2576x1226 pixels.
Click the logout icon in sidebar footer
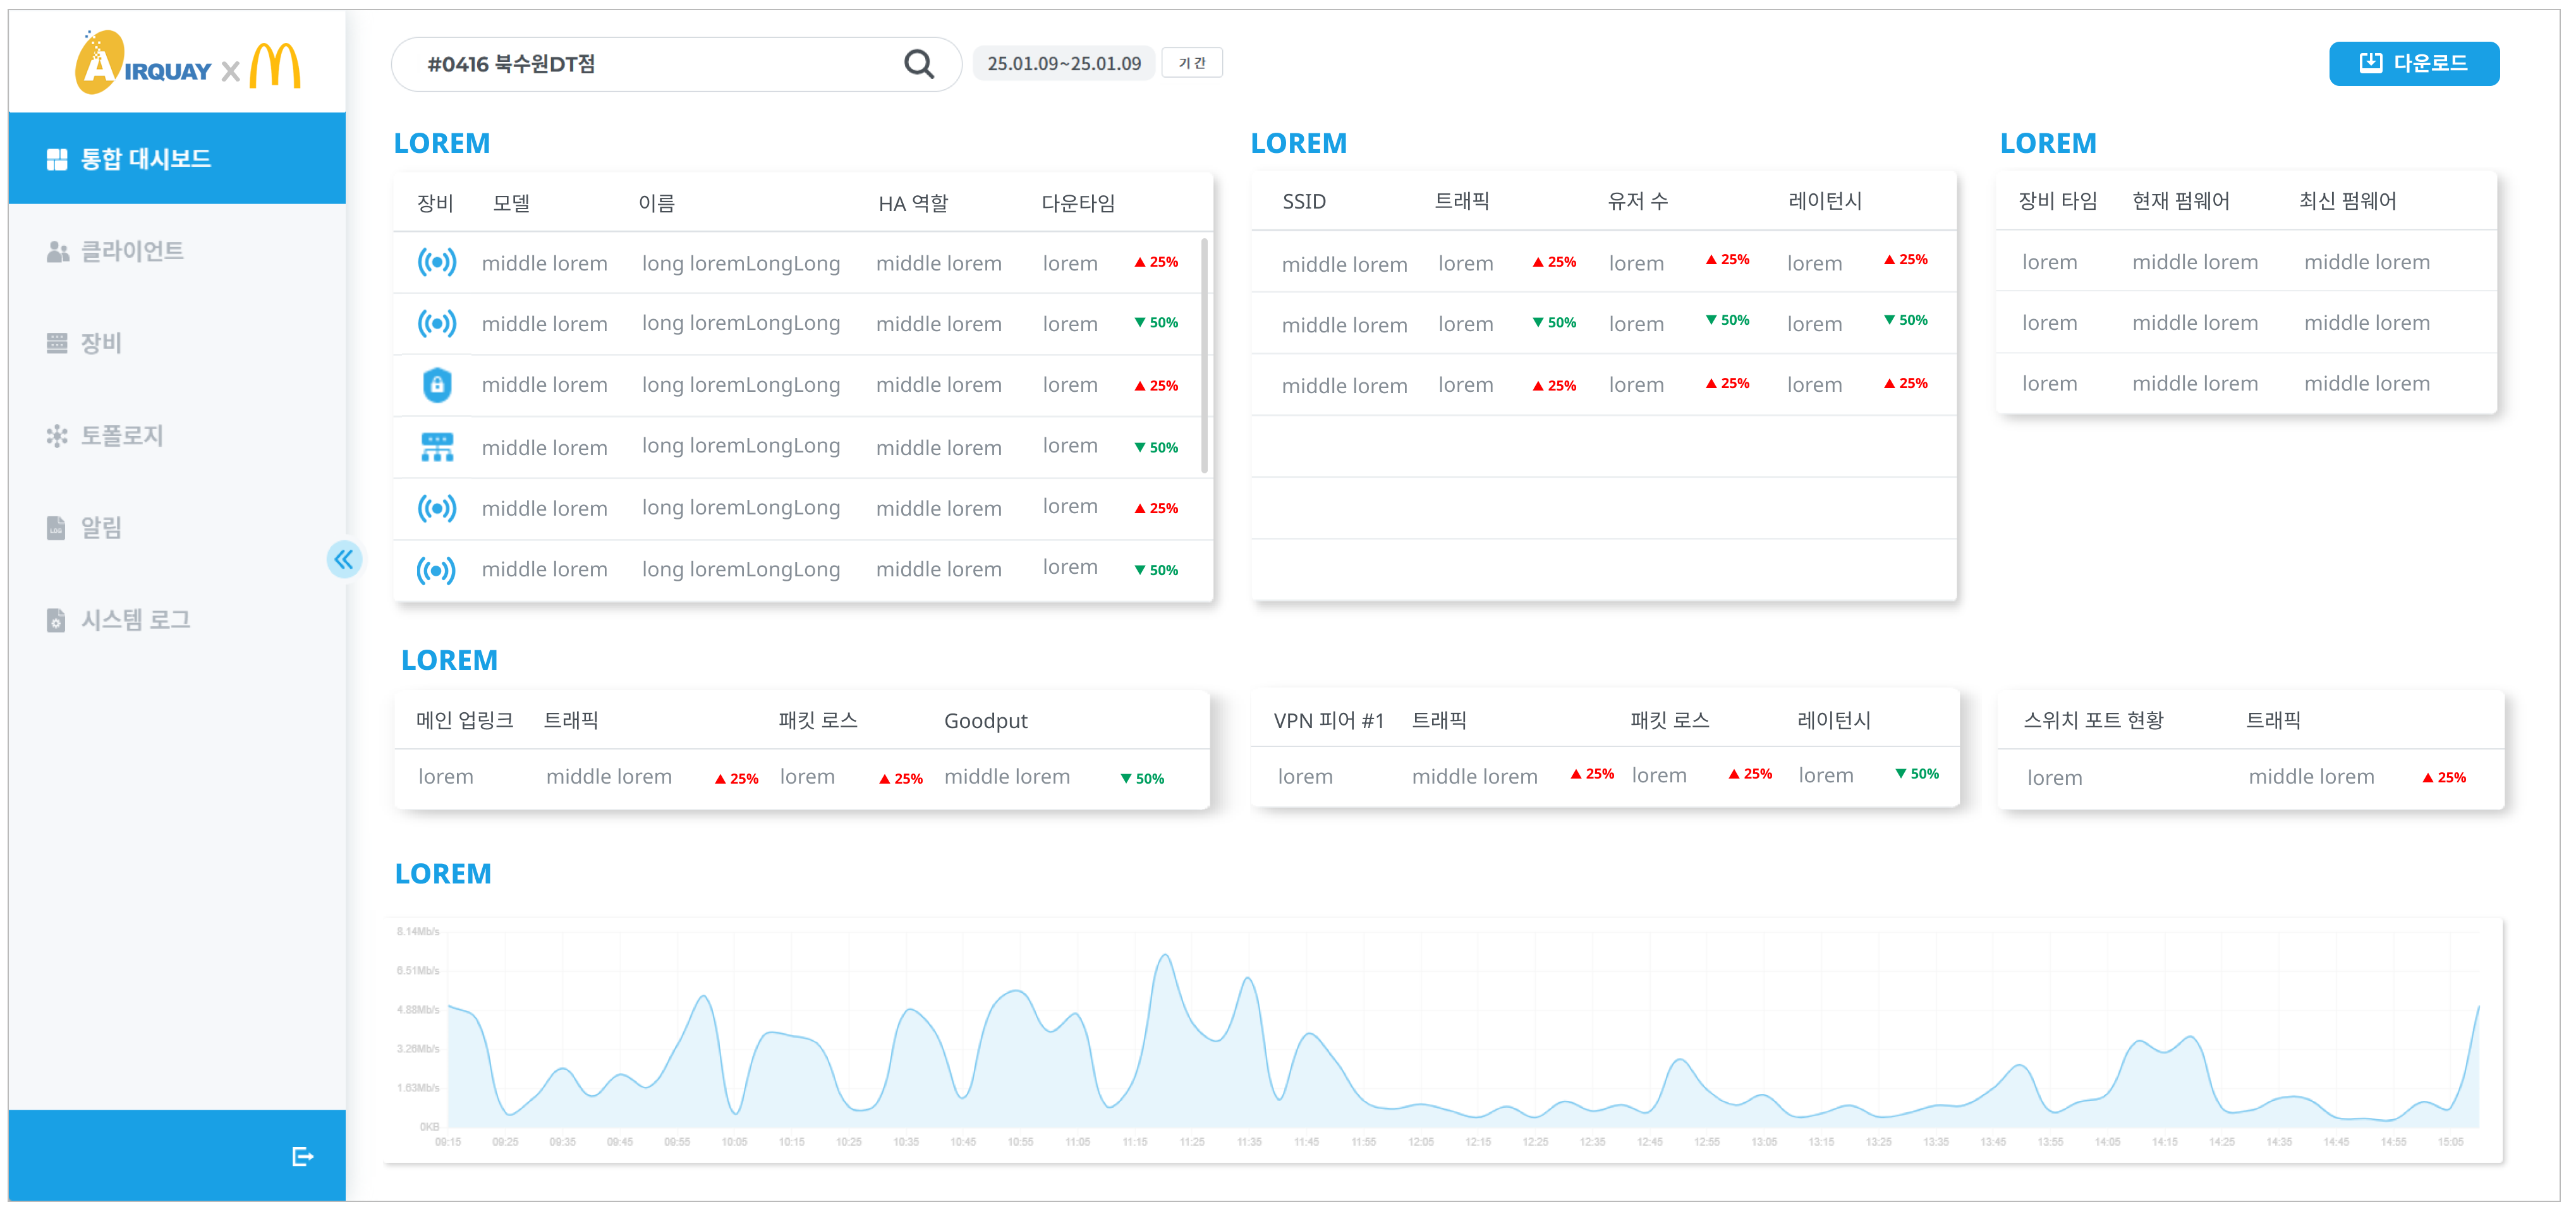[x=302, y=1157]
